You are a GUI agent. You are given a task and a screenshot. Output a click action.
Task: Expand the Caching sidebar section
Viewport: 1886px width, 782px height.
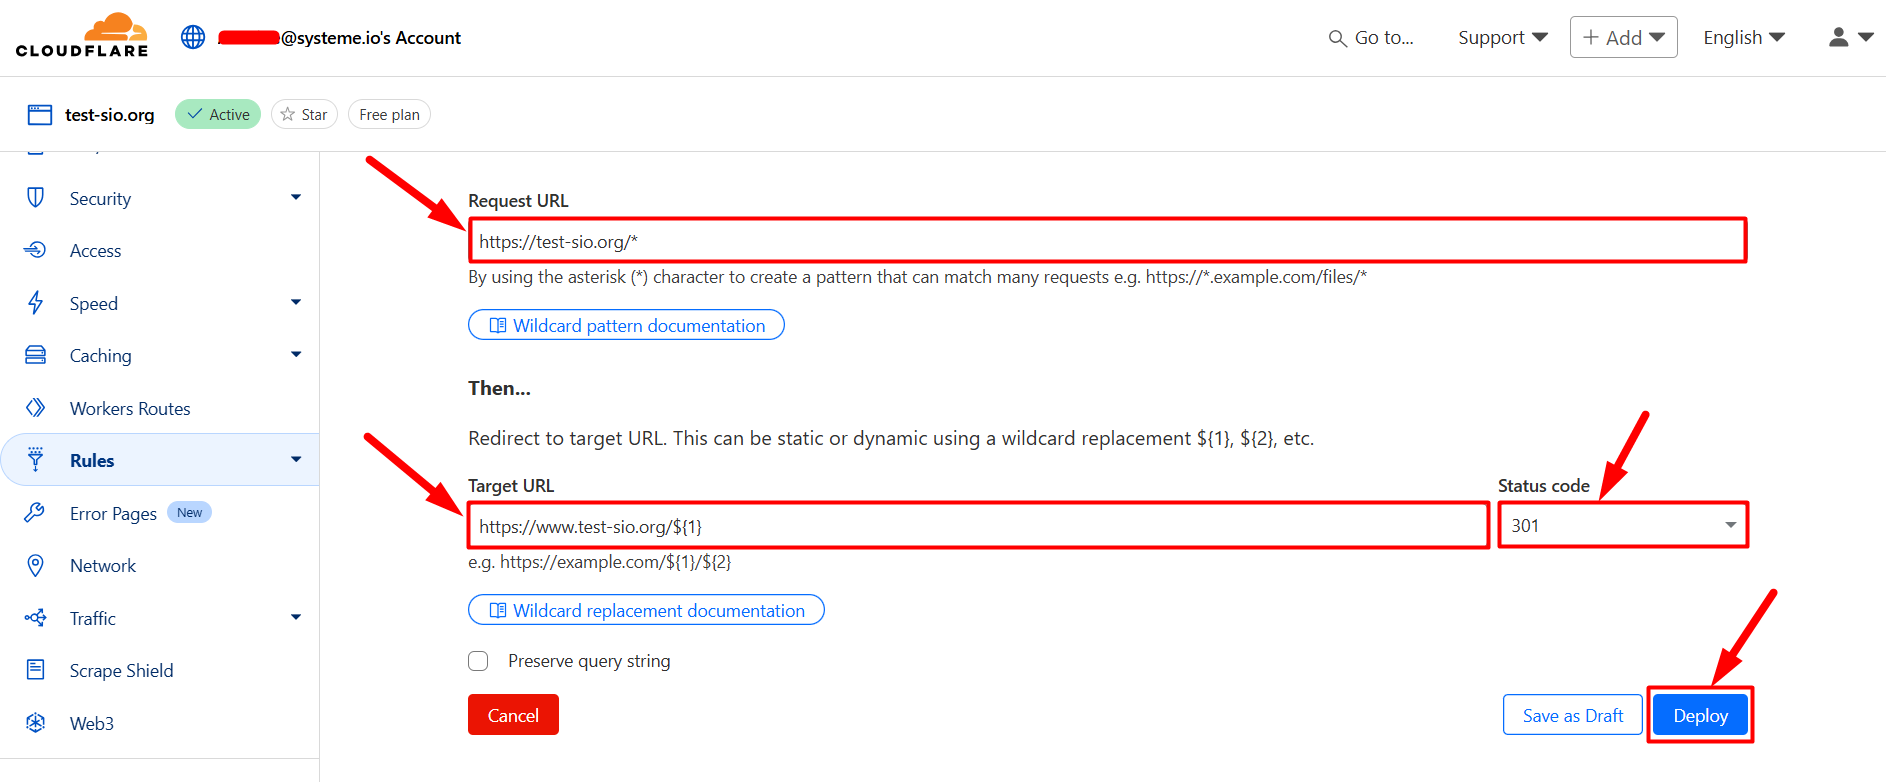[x=296, y=354]
